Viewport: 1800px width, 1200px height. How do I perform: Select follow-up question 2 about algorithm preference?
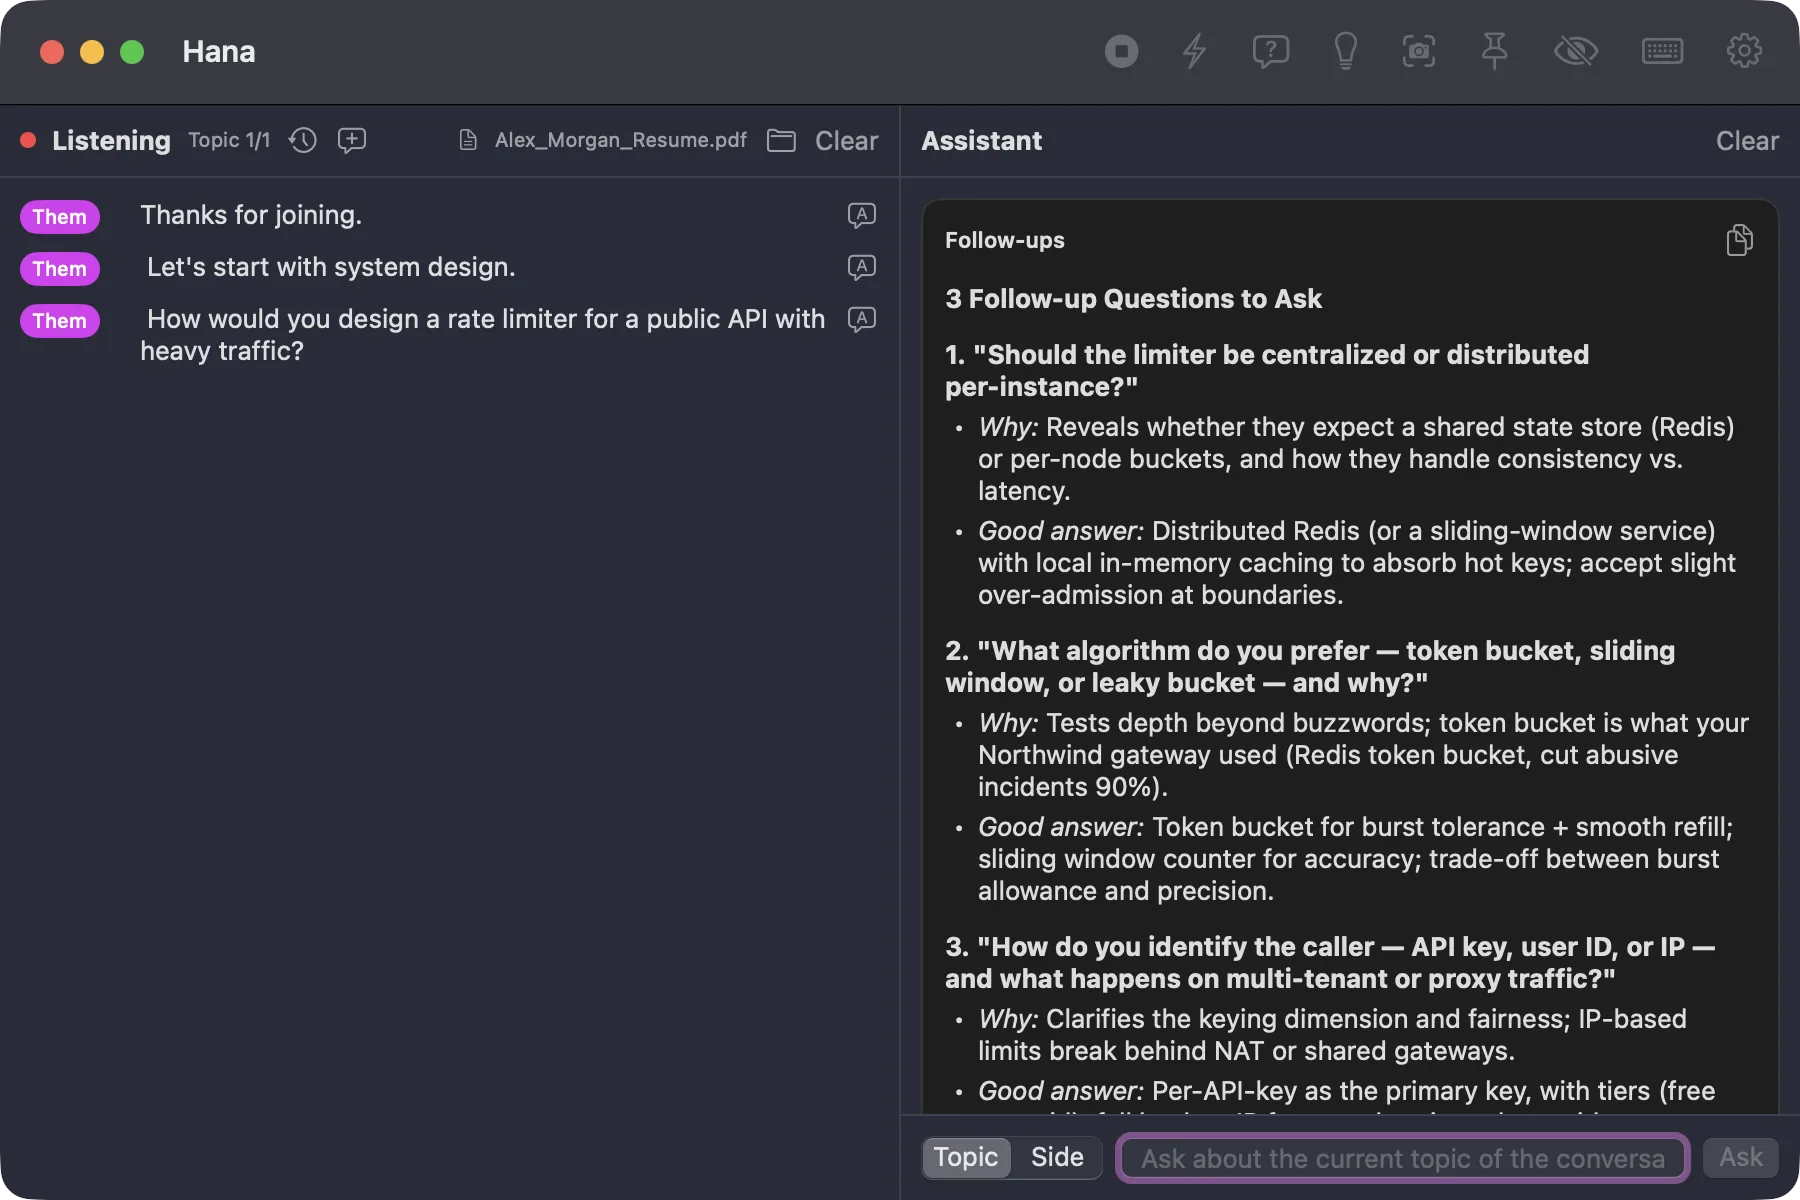1310,666
